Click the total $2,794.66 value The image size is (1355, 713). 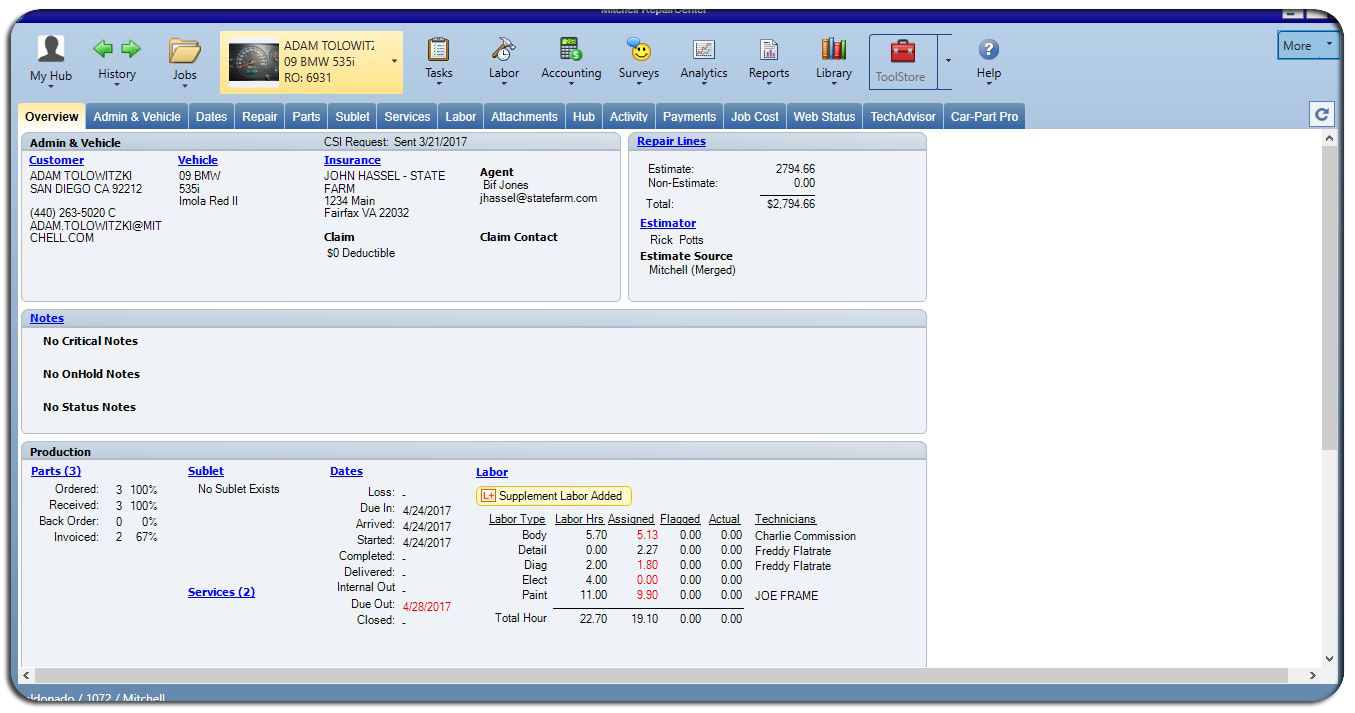pyautogui.click(x=791, y=204)
